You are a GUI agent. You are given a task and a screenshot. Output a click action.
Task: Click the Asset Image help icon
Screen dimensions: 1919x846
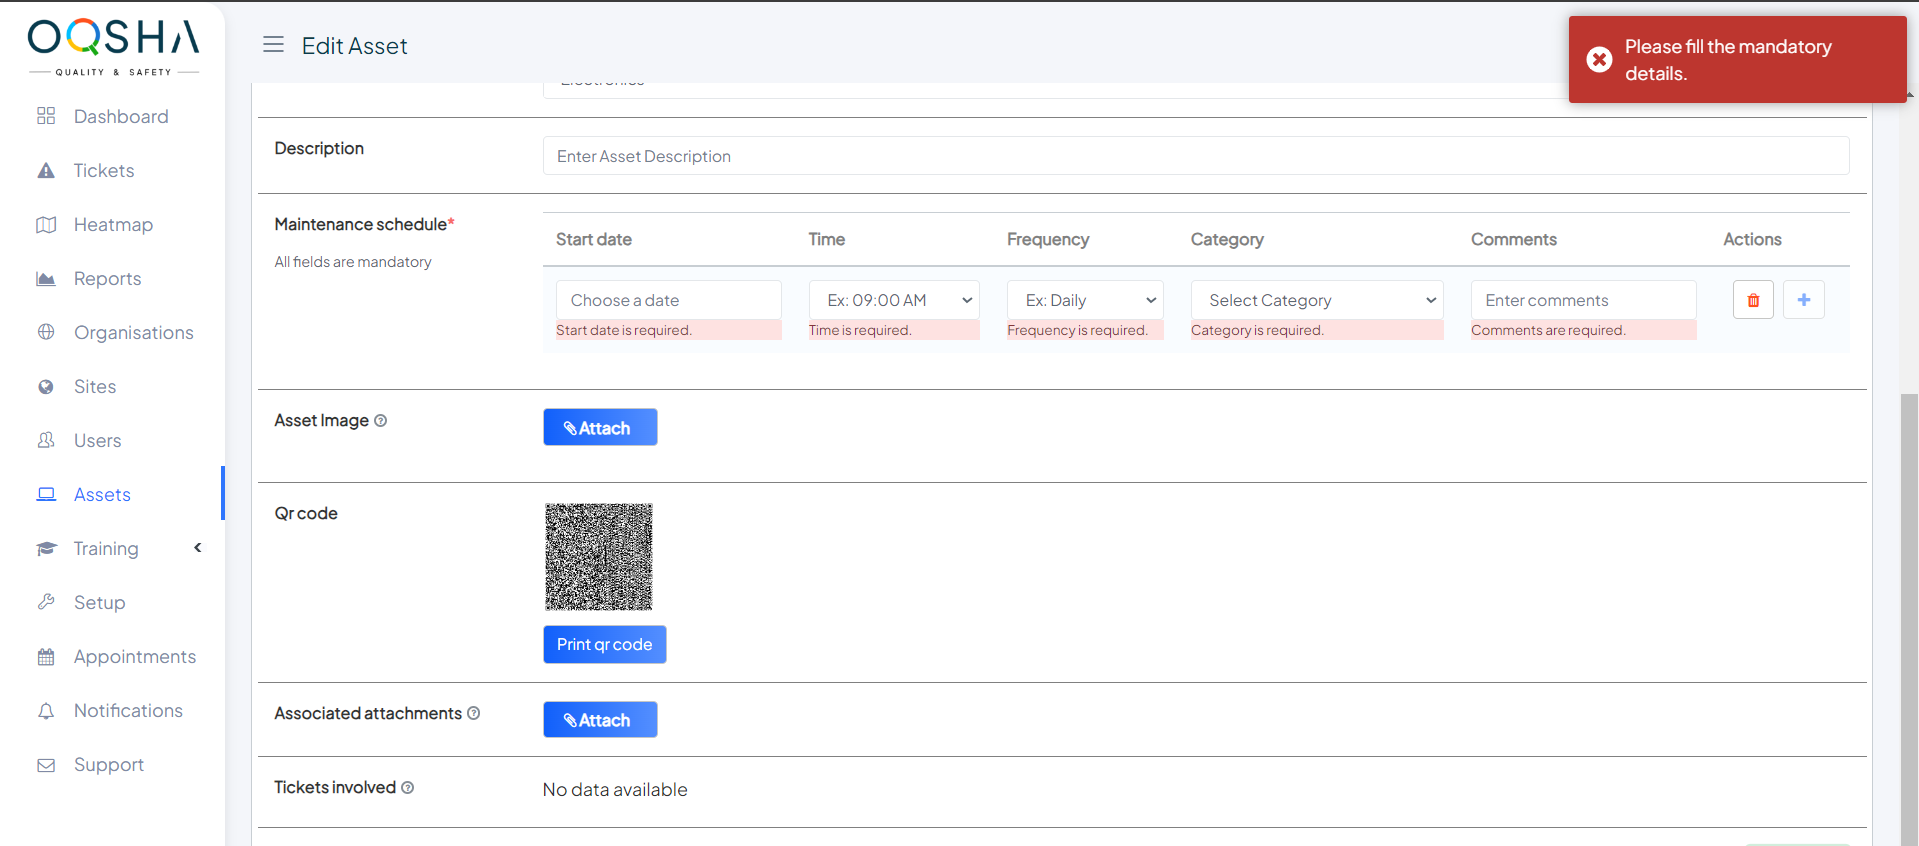pos(380,421)
